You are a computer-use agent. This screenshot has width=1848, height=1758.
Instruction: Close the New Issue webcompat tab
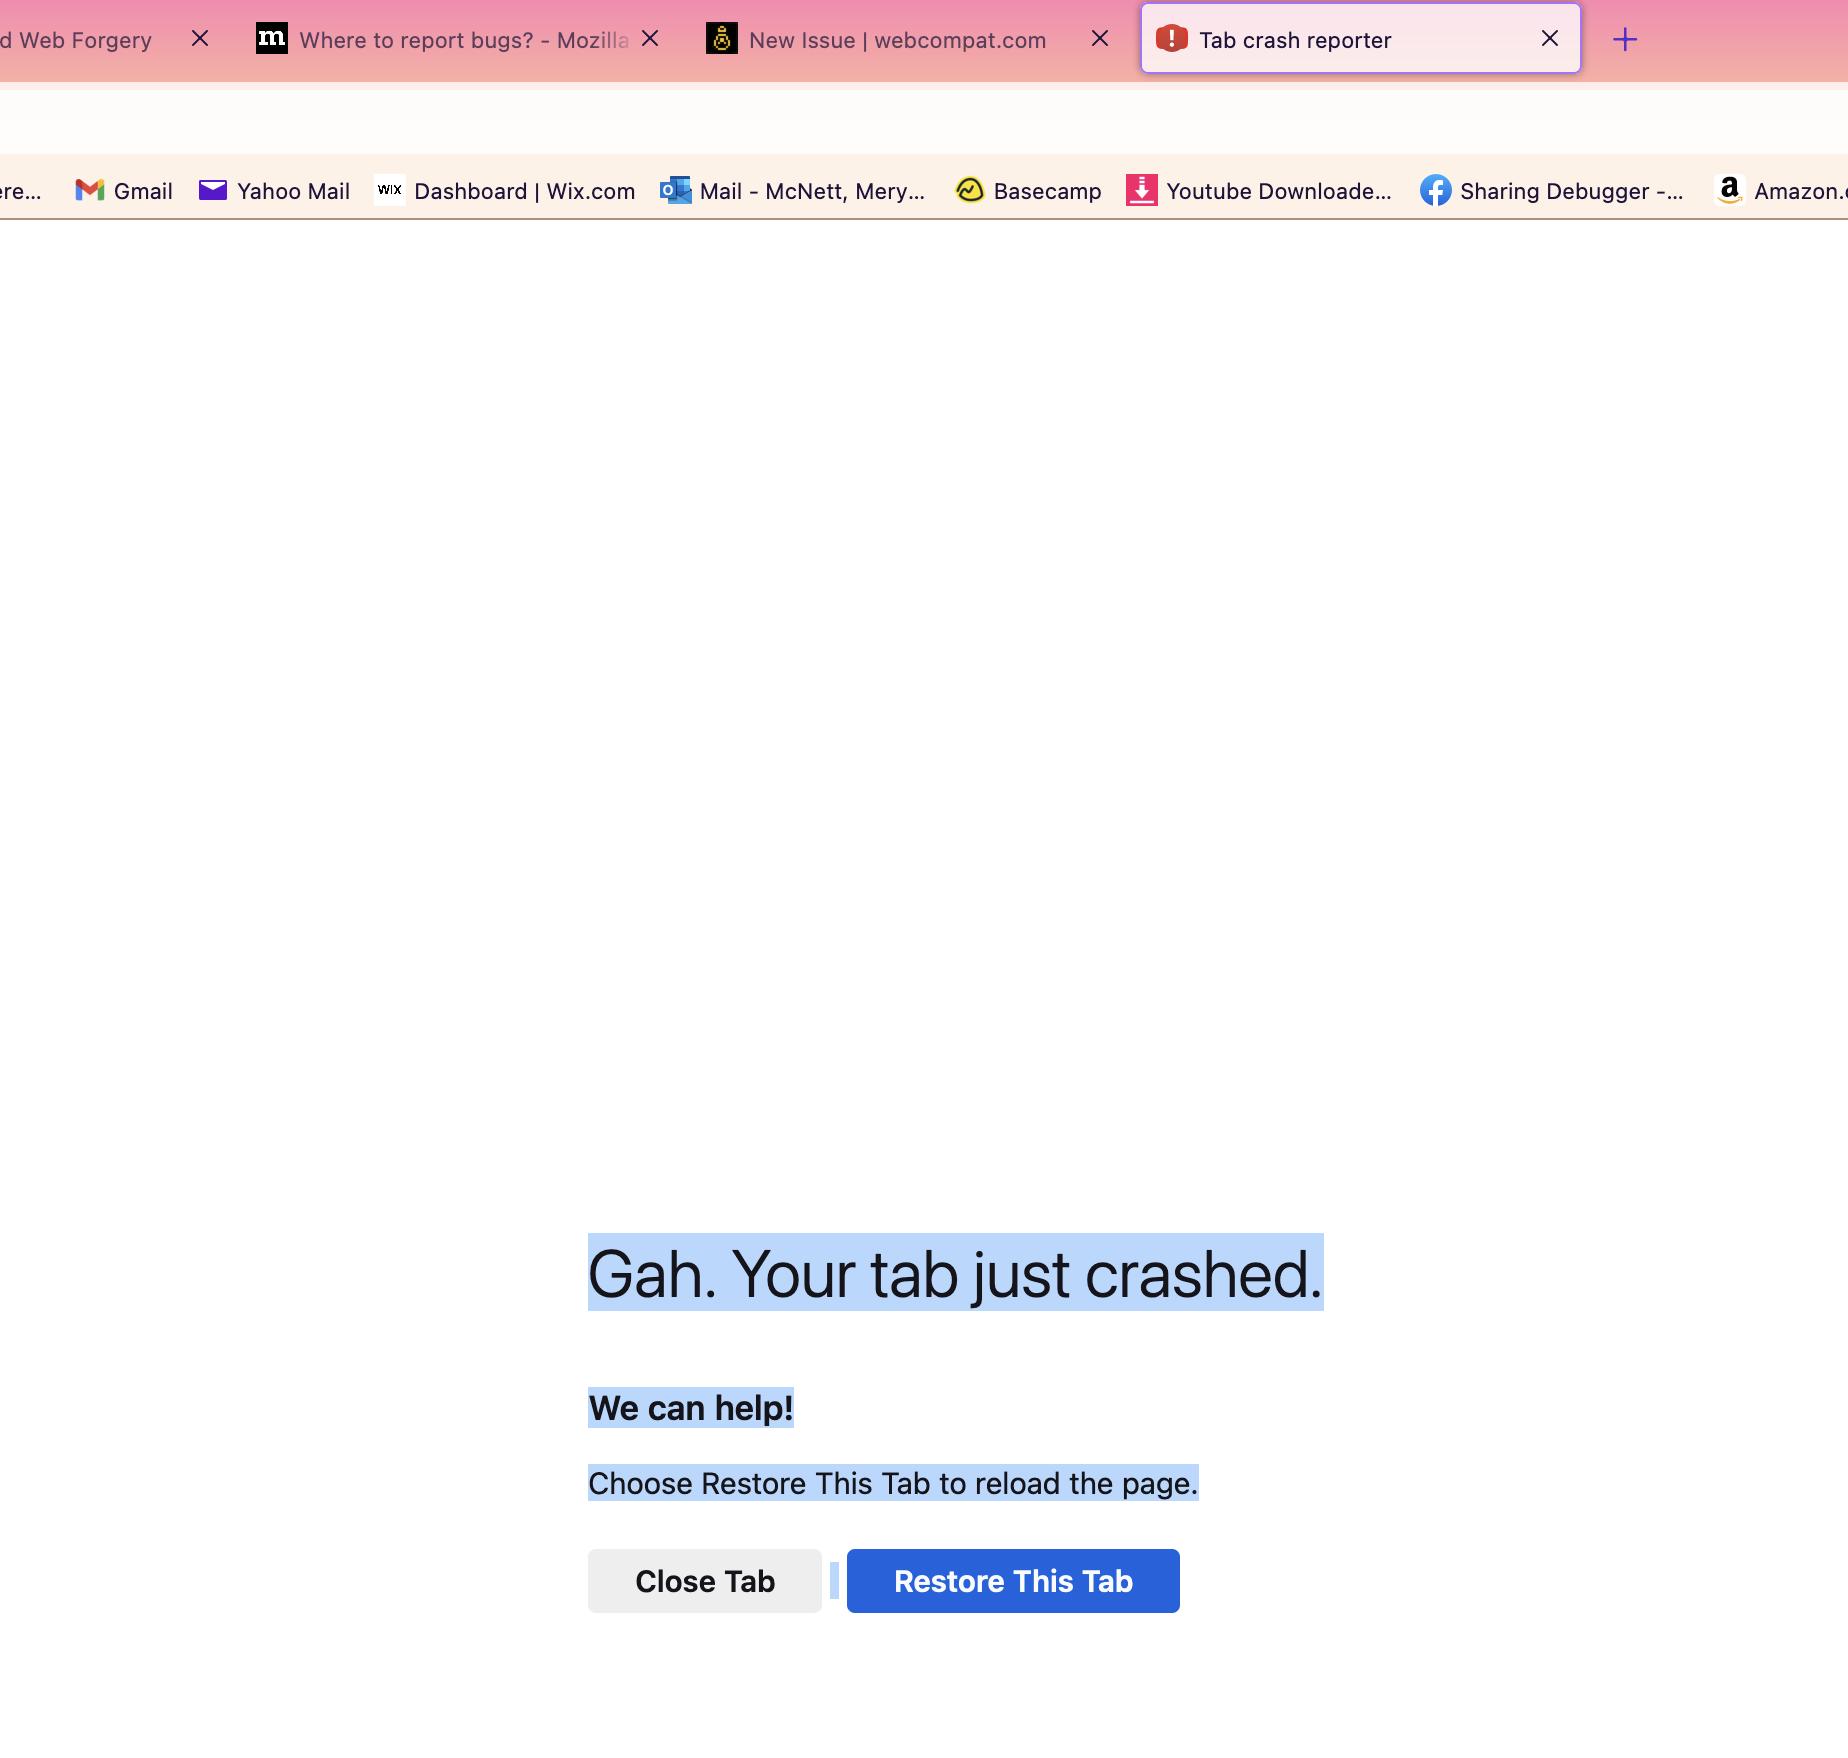click(x=1099, y=39)
